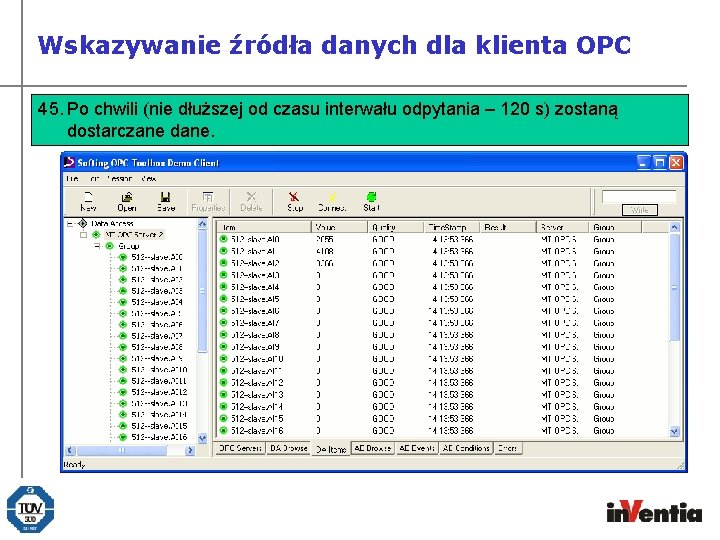The width and height of the screenshot is (720, 540).
Task: Click the Write button
Action: [x=640, y=210]
